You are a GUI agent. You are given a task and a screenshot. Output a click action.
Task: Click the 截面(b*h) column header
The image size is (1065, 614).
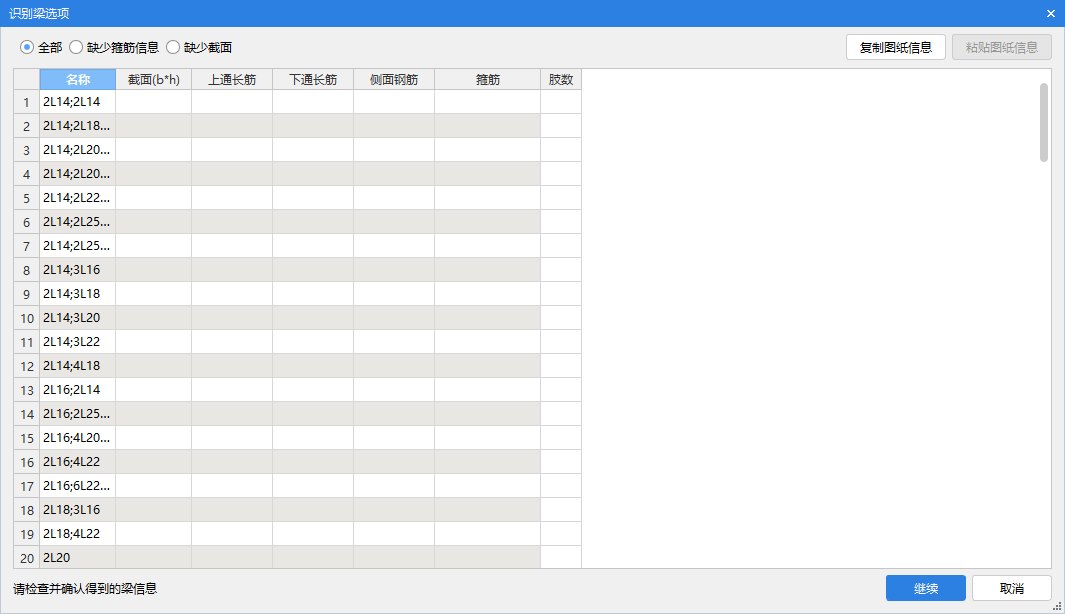(x=154, y=79)
